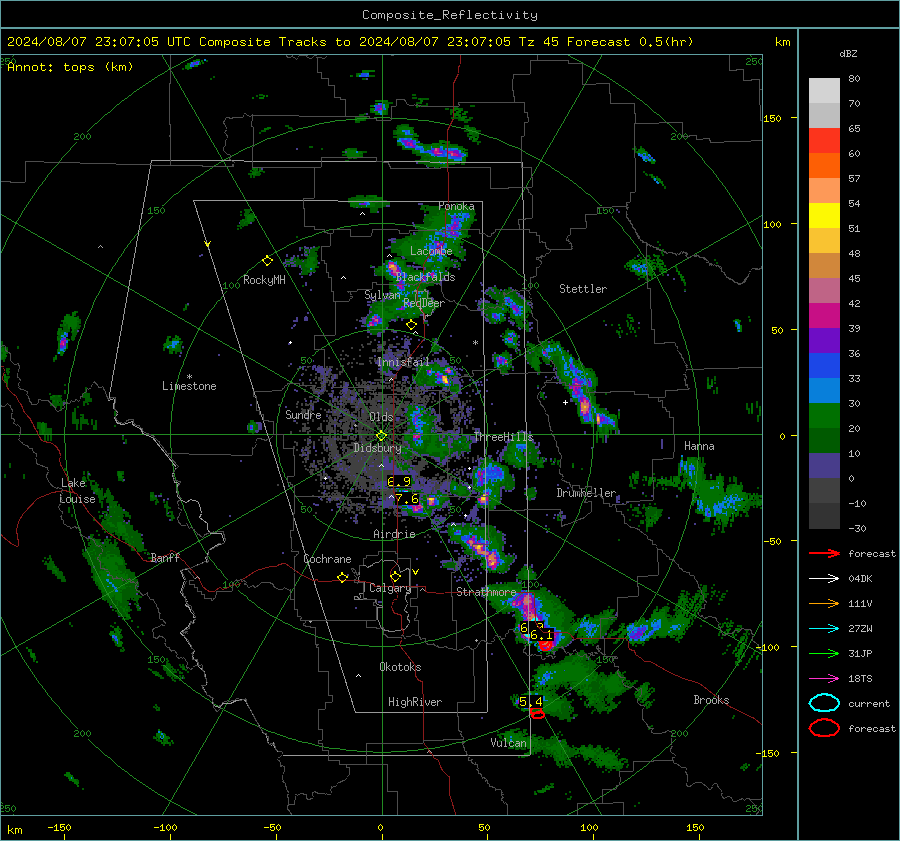Click the green swatch between 30 and 20 dBZ
The image size is (900, 841).
[x=824, y=416]
